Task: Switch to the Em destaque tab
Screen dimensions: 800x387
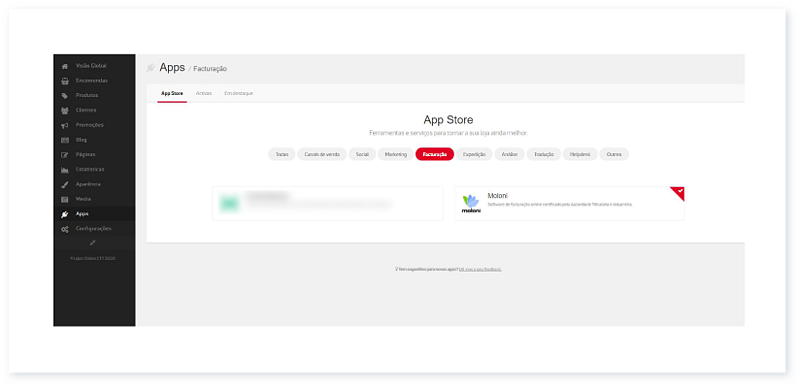Action: point(238,93)
